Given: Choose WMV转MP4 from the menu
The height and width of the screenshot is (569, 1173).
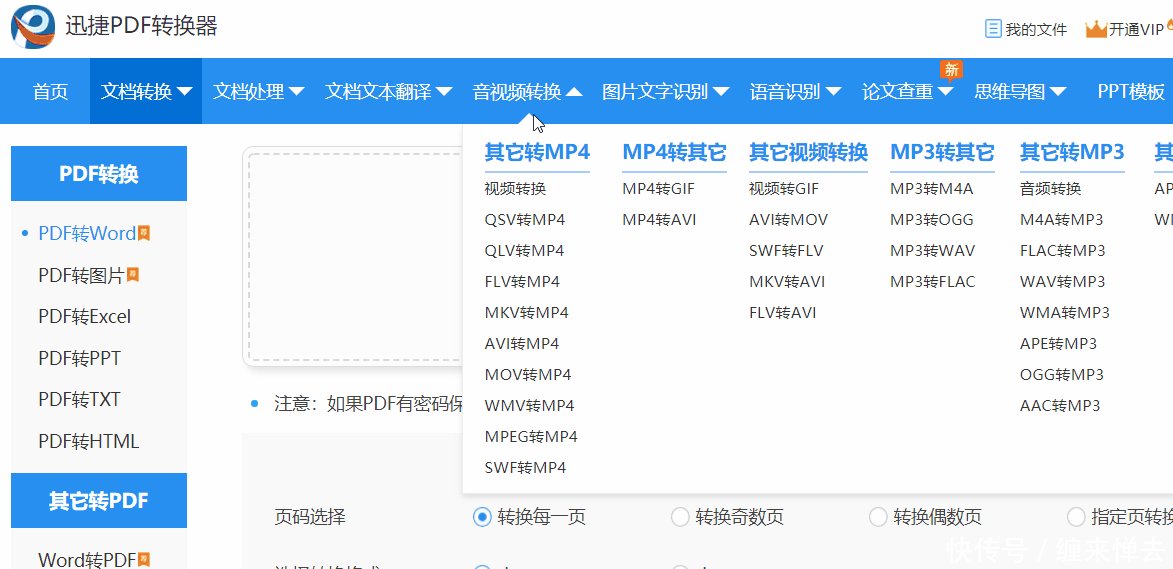Looking at the screenshot, I should pos(529,406).
